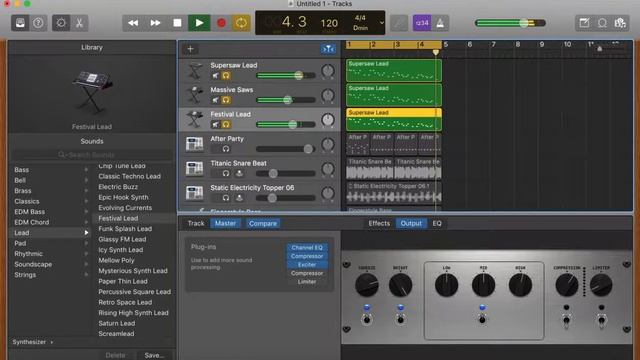Add a new track with plus button
This screenshot has width=640, height=360.
[190, 49]
